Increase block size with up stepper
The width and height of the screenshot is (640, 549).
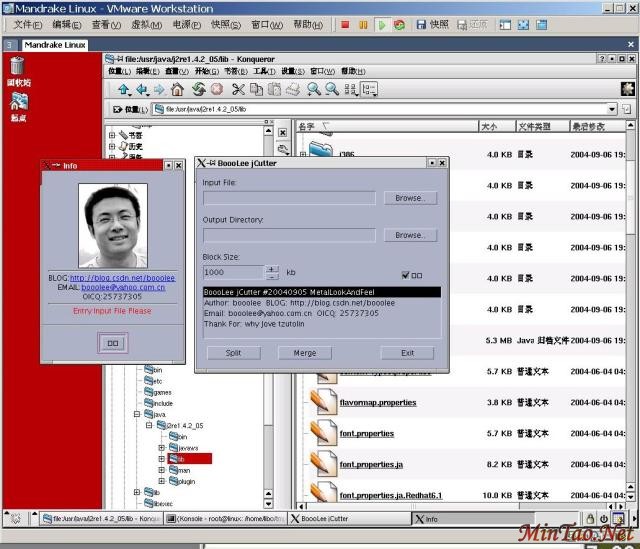point(272,268)
